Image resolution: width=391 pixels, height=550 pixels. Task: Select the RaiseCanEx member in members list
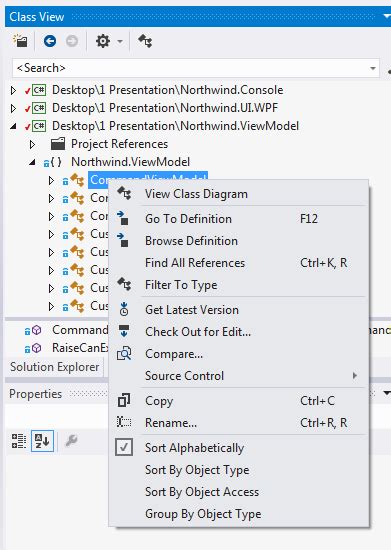pos(80,348)
